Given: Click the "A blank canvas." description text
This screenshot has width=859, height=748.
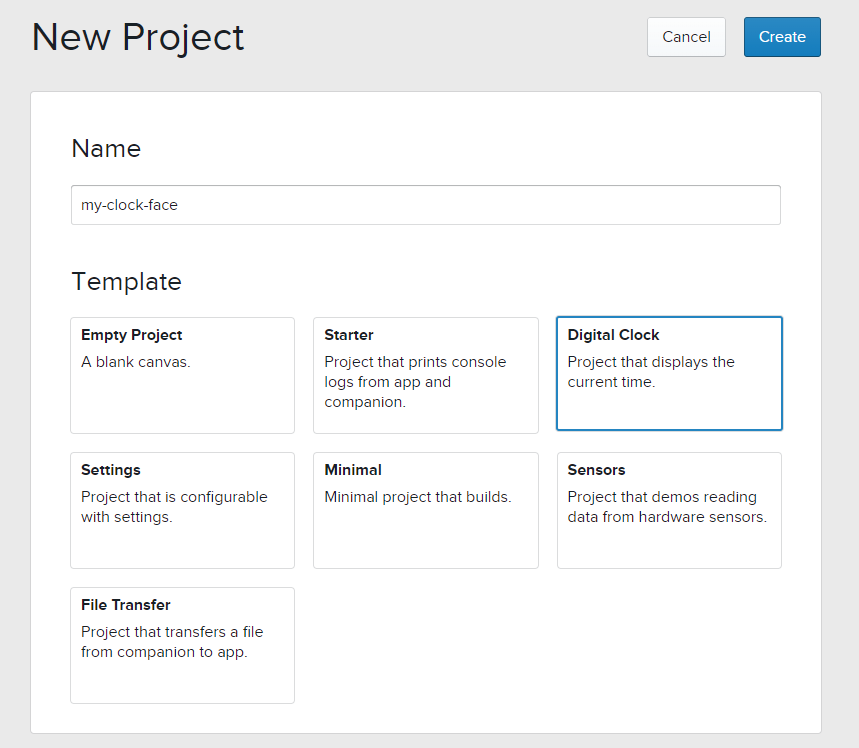Looking at the screenshot, I should tap(136, 362).
